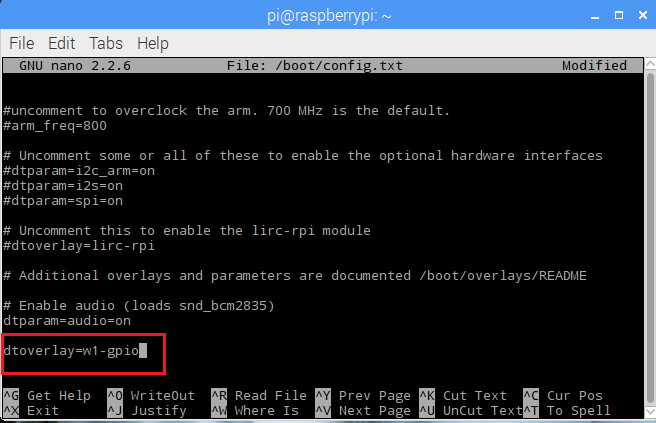This screenshot has width=656, height=423.
Task: Click the line '#arm_freq=800'
Action: click(x=55, y=126)
